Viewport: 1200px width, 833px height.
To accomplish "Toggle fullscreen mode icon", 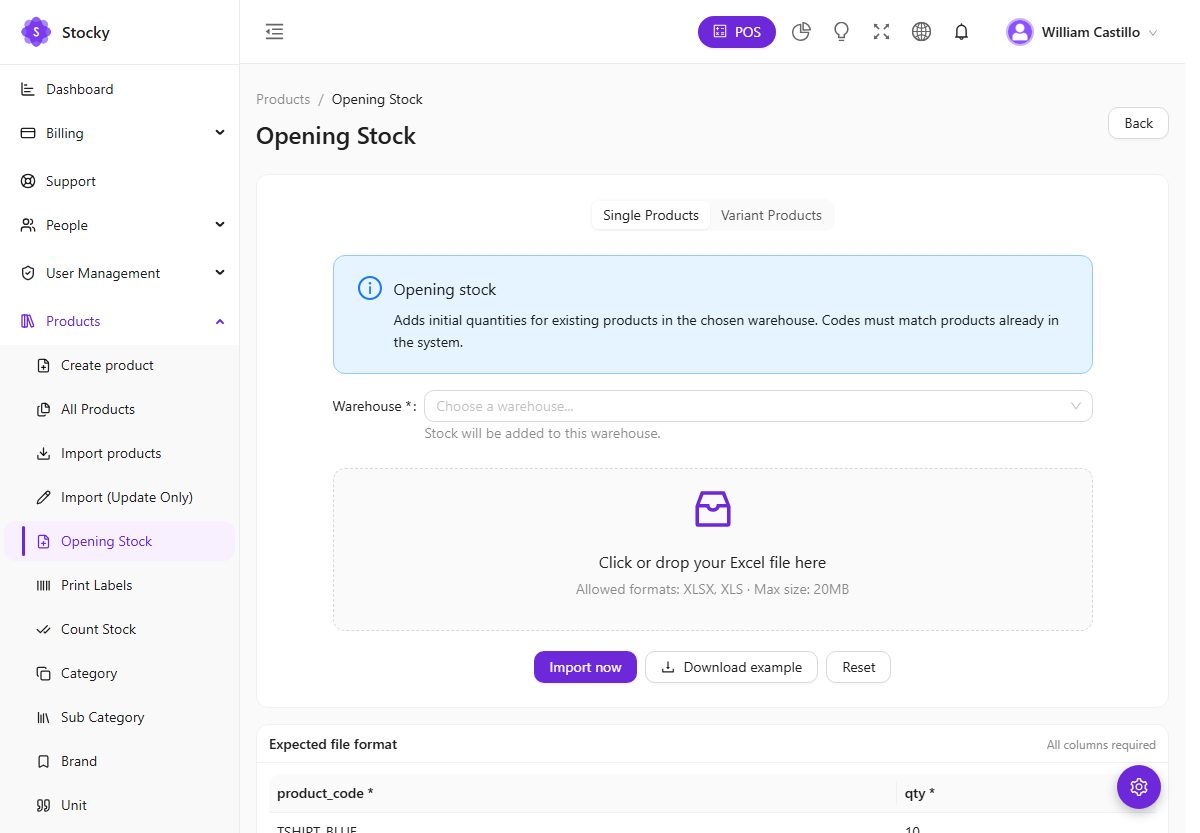I will pos(881,32).
